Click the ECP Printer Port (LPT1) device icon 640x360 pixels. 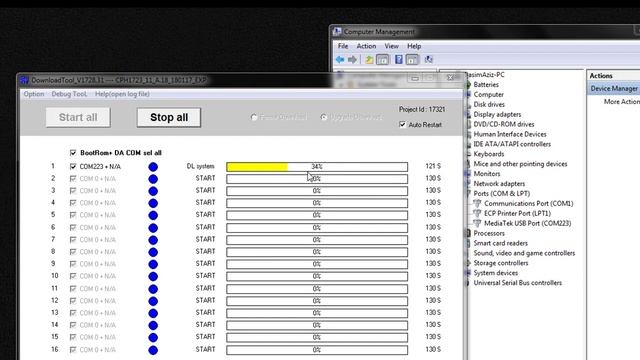pyautogui.click(x=477, y=213)
